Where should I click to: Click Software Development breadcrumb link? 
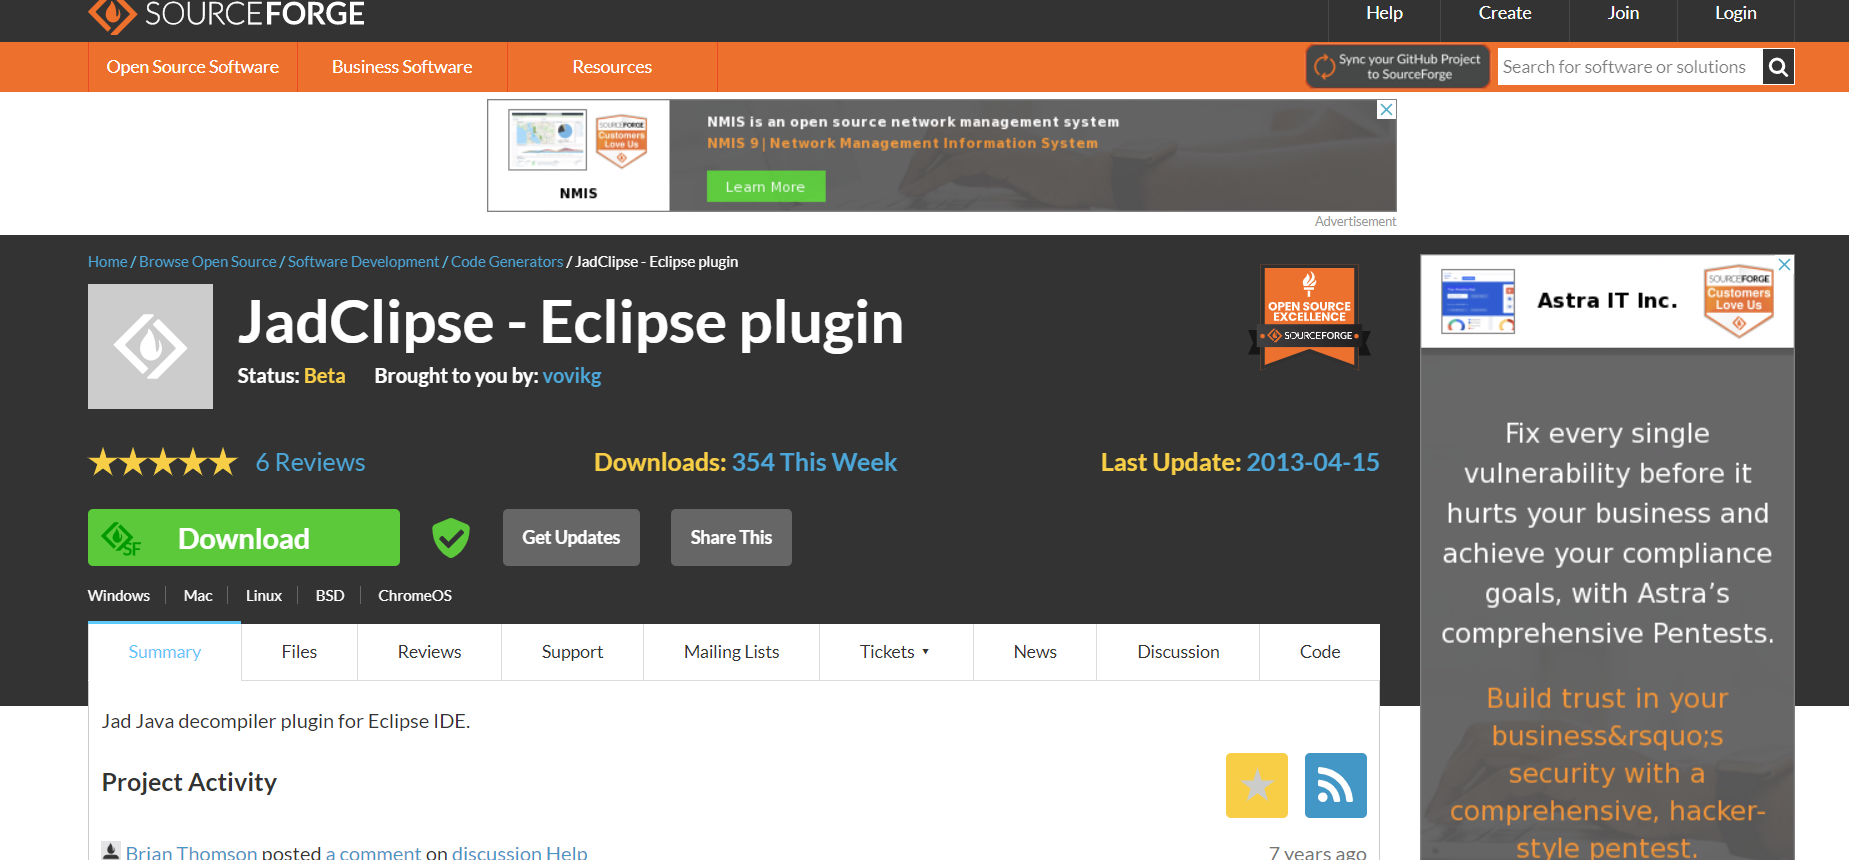[364, 262]
